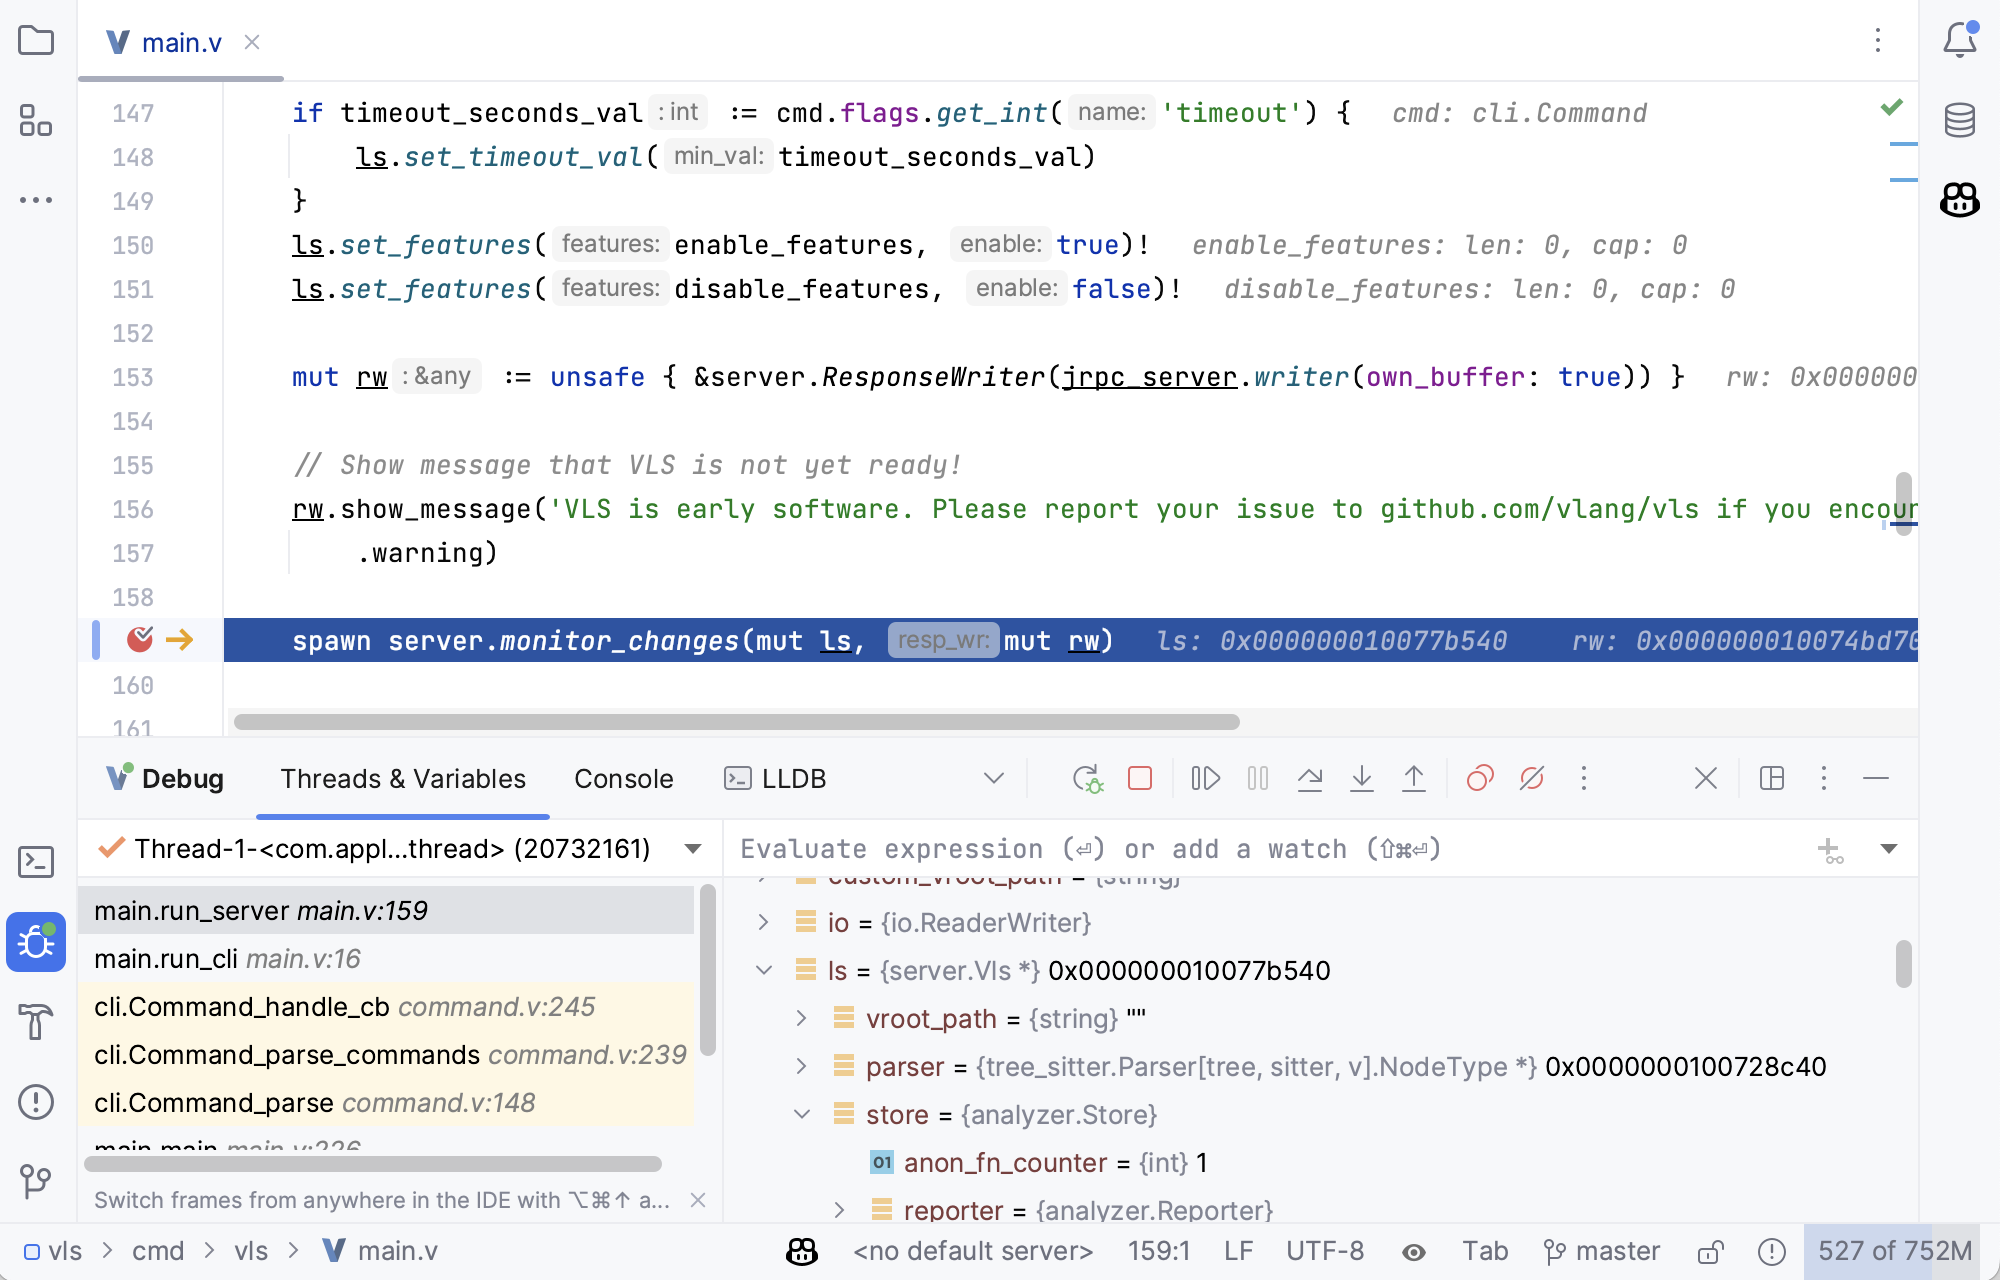Expand the parser variable node

(801, 1067)
